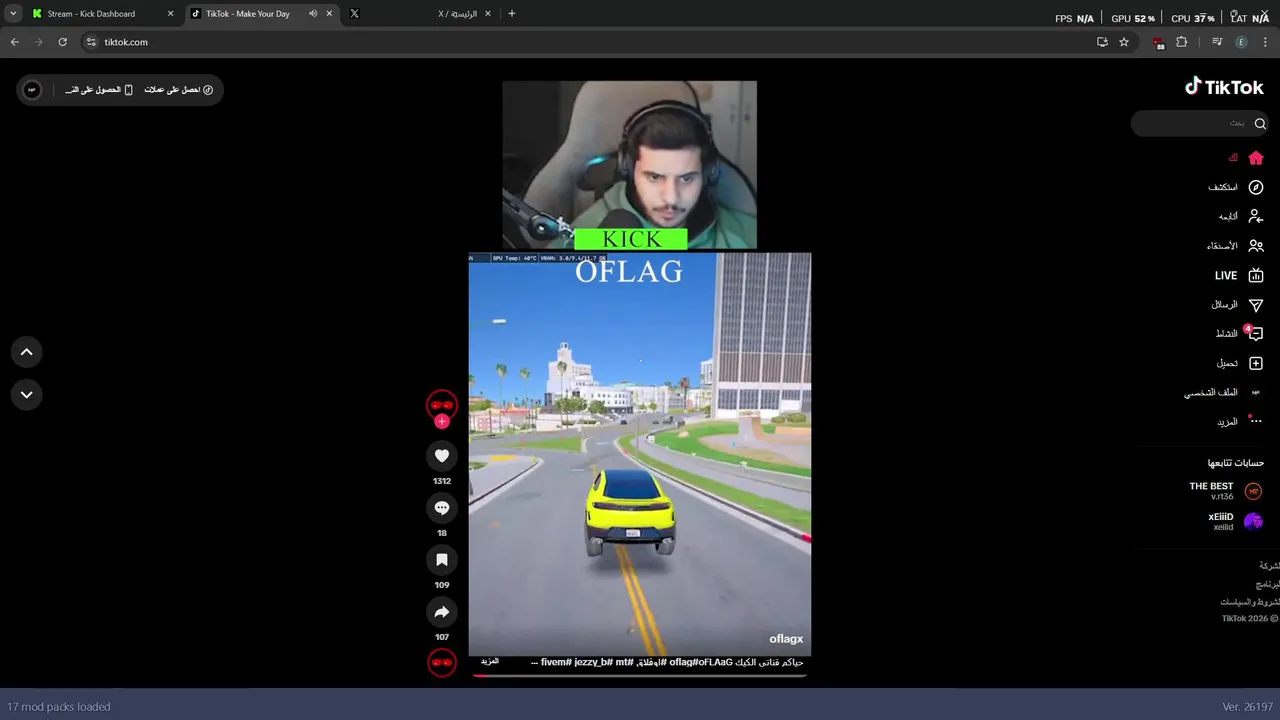Click the 'CPU 37 %' overlay readout

(1192, 19)
